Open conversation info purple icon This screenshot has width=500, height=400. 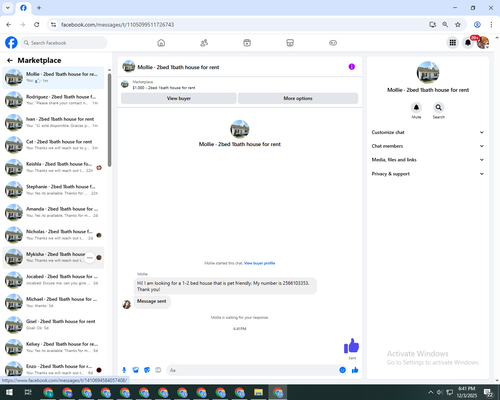coord(352,67)
